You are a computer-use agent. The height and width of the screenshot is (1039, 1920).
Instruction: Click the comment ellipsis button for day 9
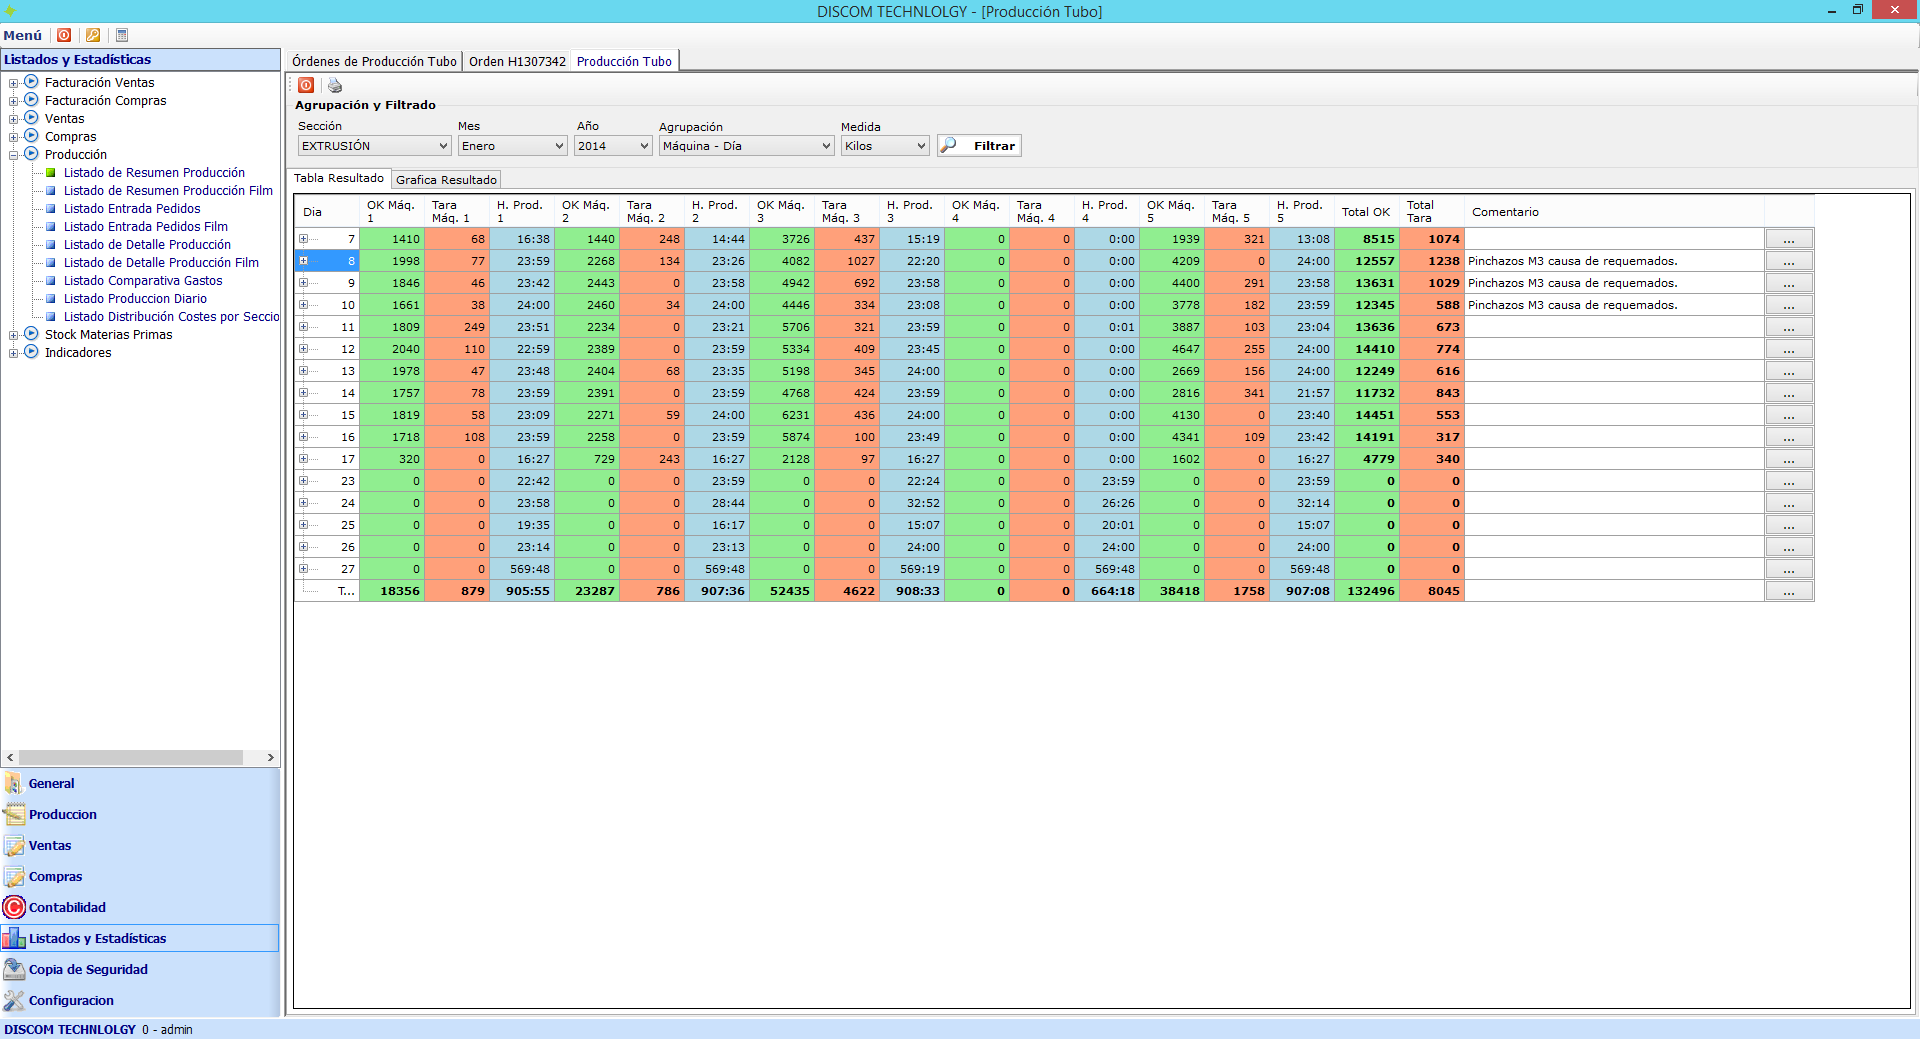1788,284
